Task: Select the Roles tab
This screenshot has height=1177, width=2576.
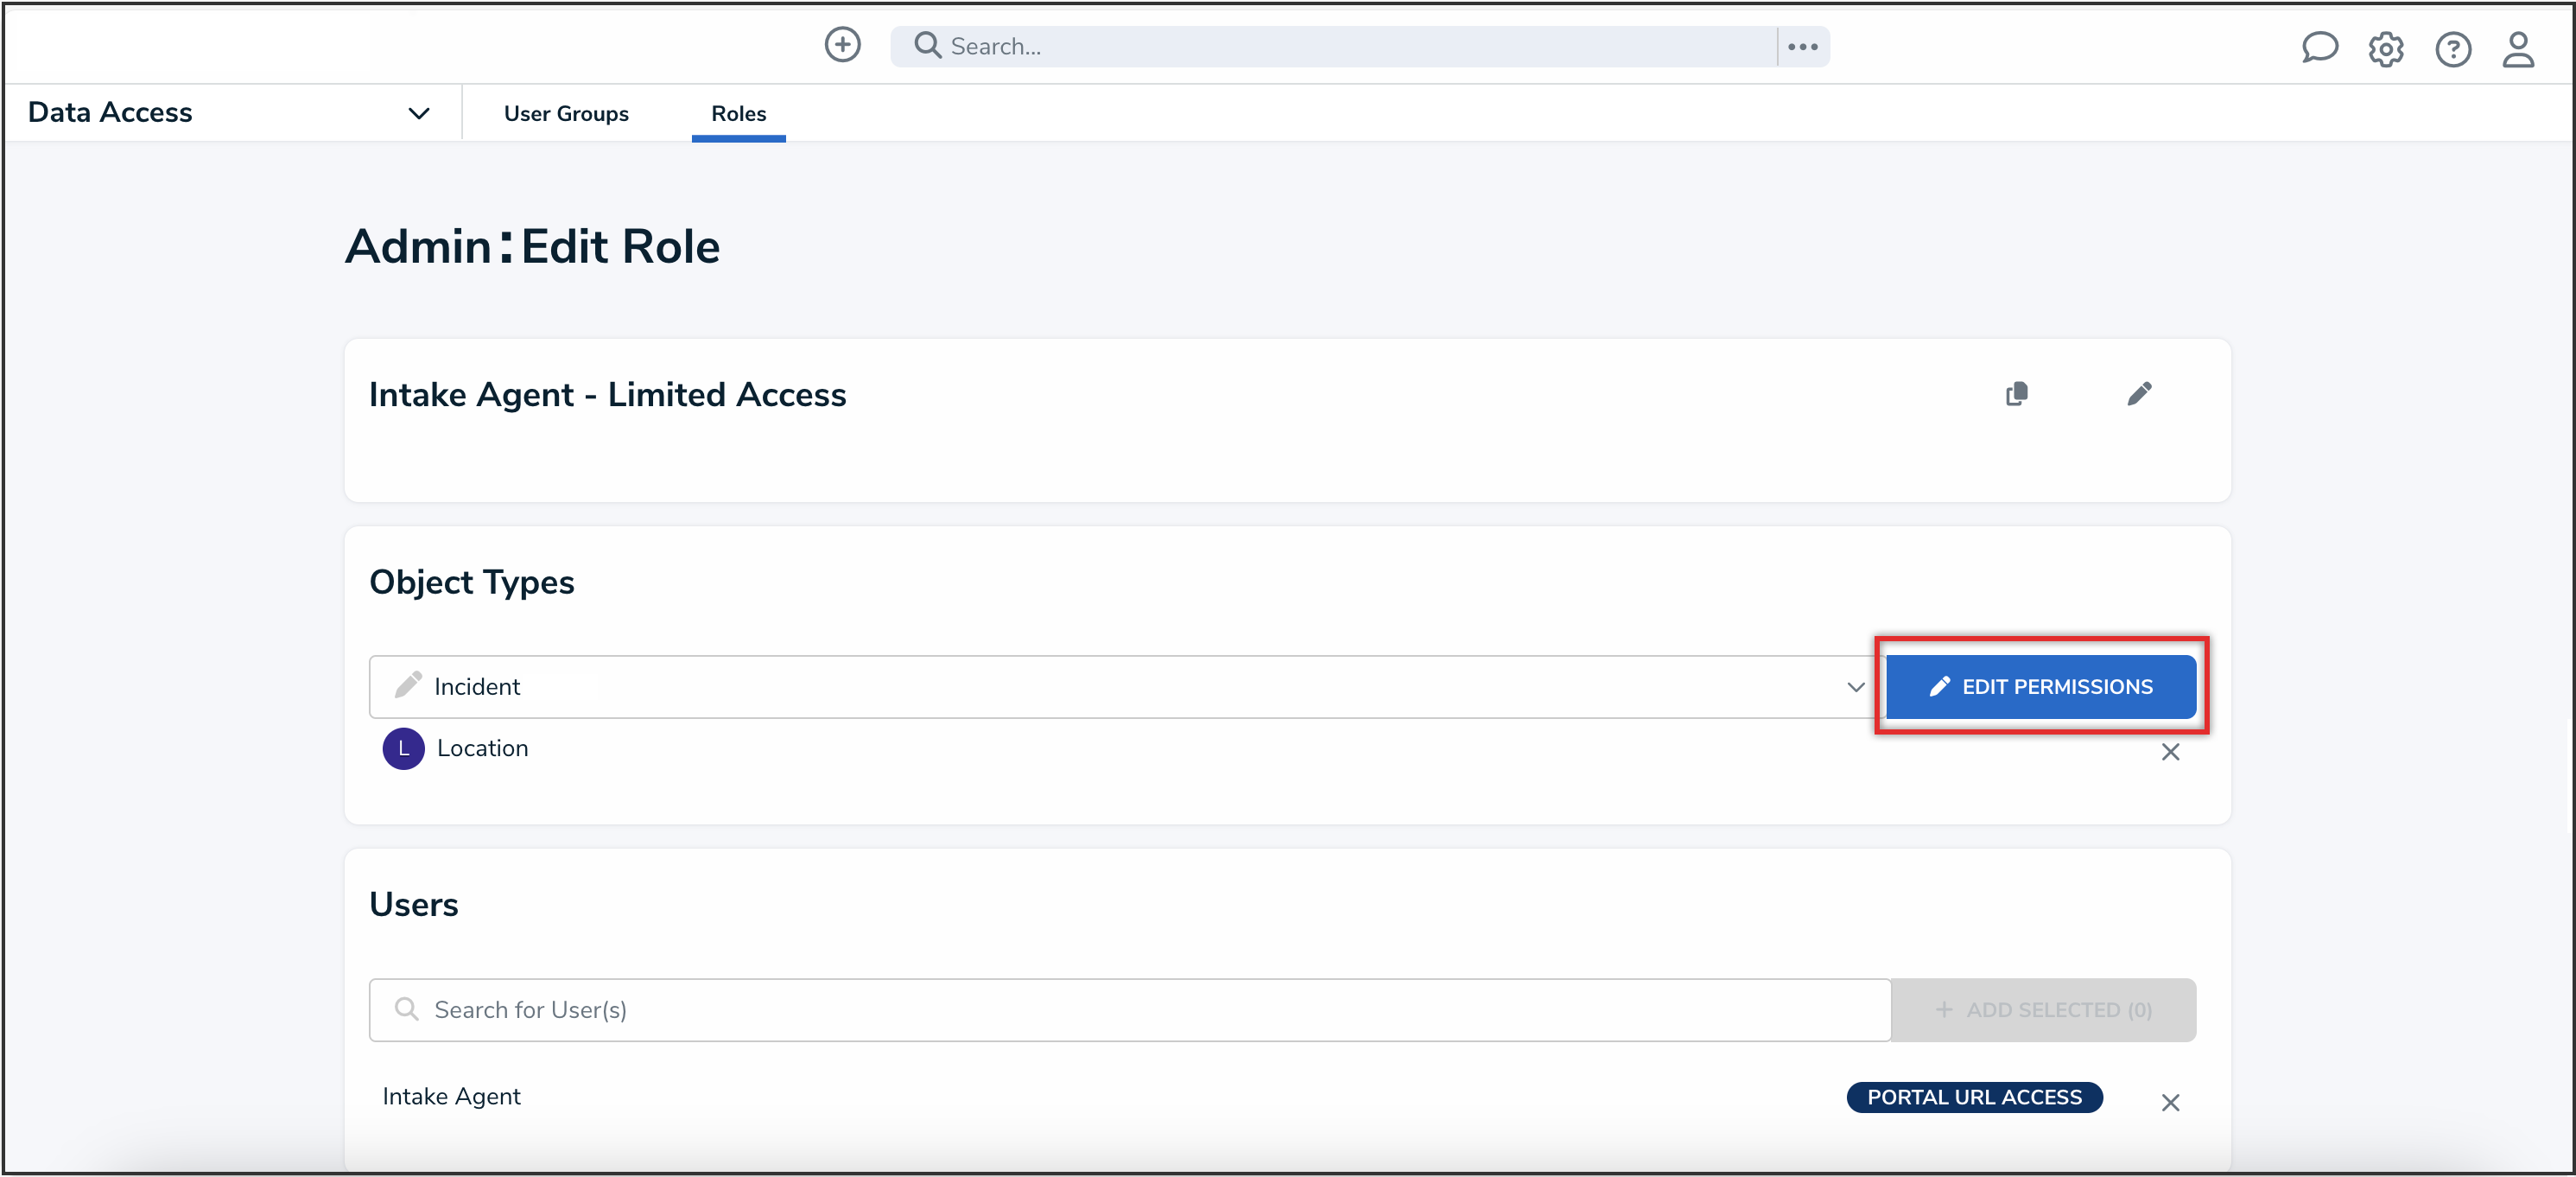Action: click(x=738, y=113)
